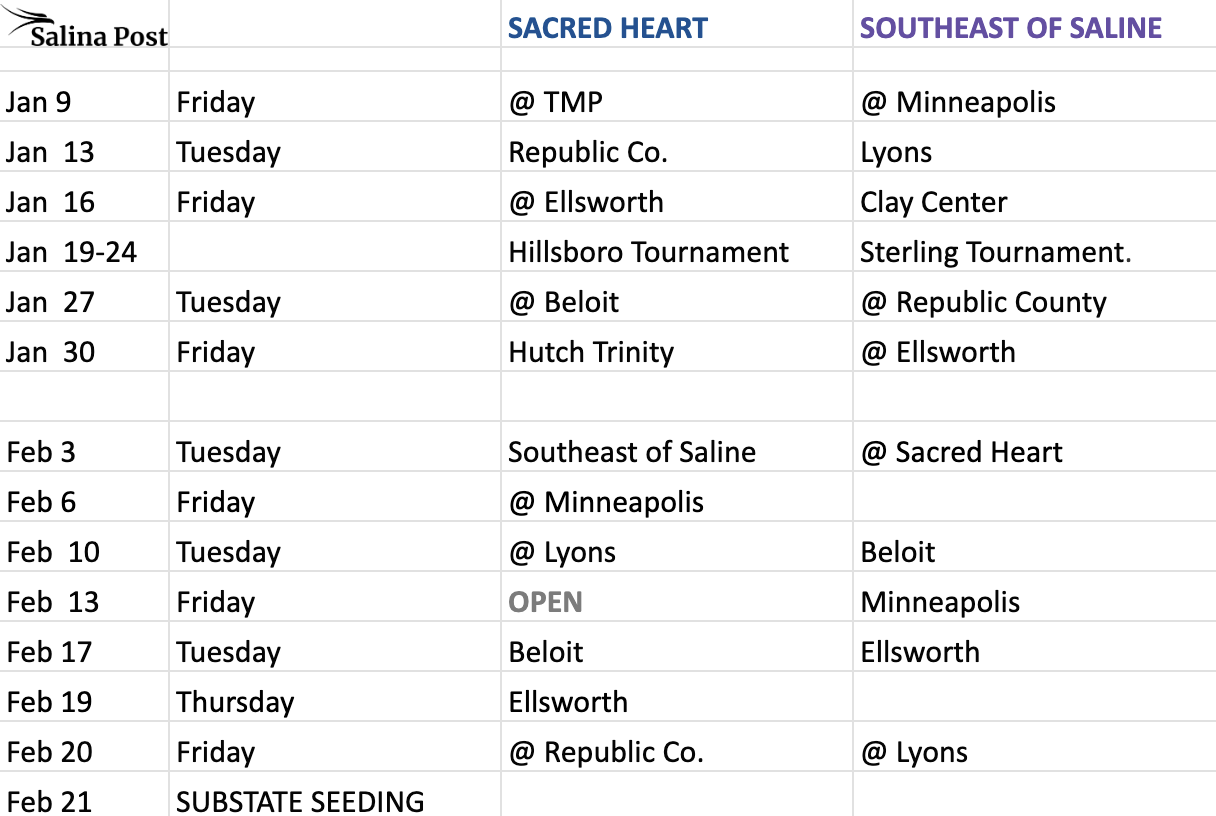
Task: Select the SACRED HEART column header
Action: 607,28
